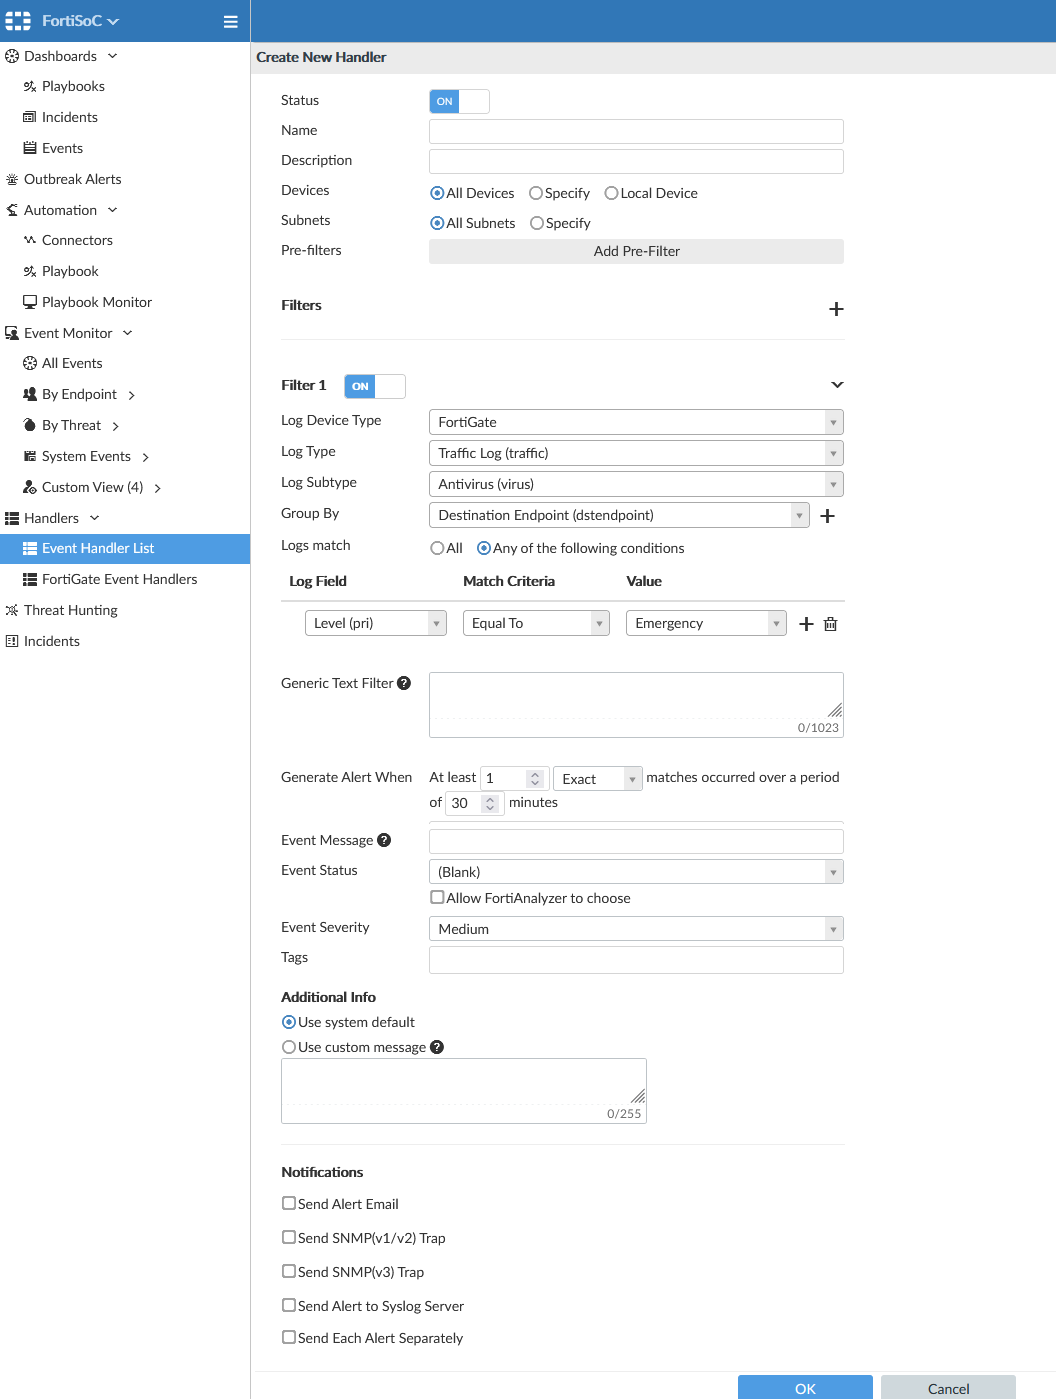Click the FortiGate Event Handlers icon

[30, 579]
